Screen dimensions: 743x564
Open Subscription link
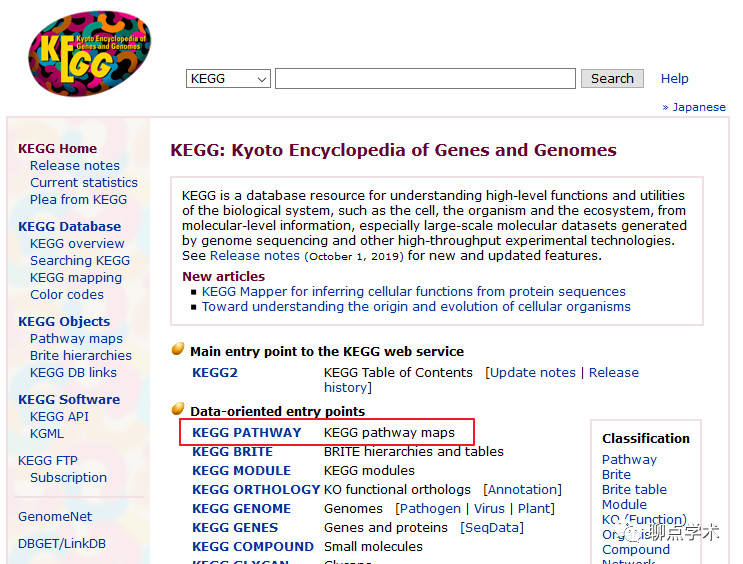68,478
